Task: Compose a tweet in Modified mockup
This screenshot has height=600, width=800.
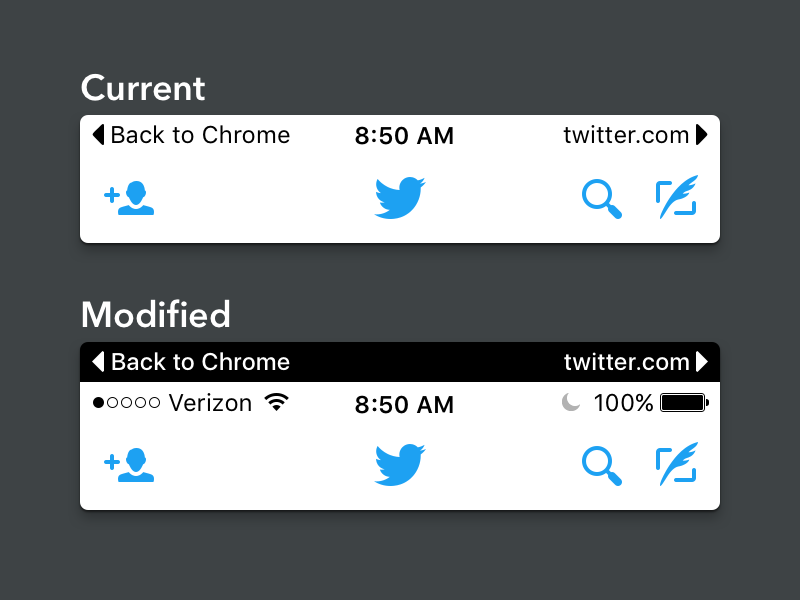Action: (677, 464)
